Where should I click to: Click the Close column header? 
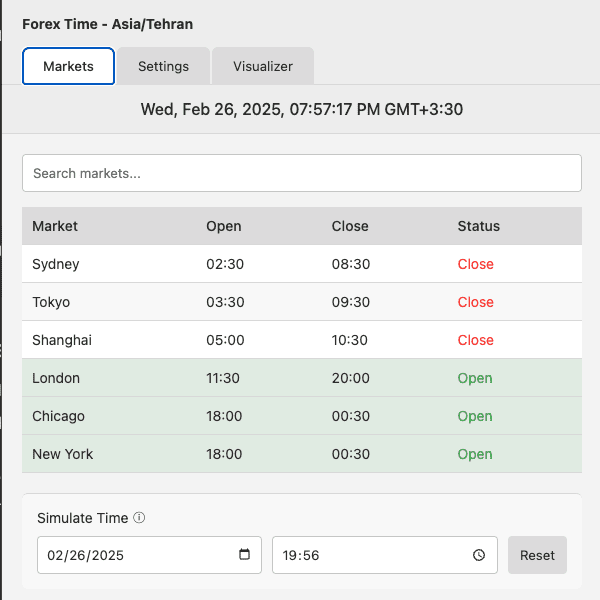[350, 226]
